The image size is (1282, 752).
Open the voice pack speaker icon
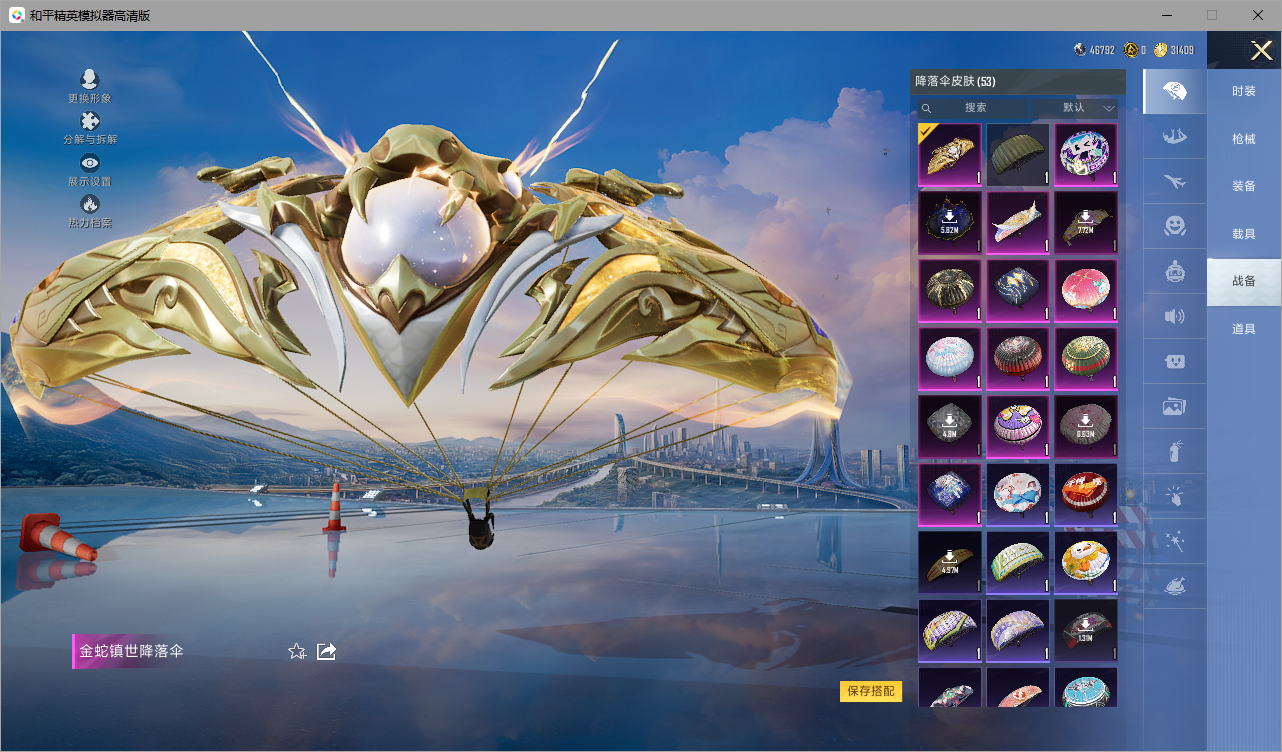click(x=1174, y=316)
